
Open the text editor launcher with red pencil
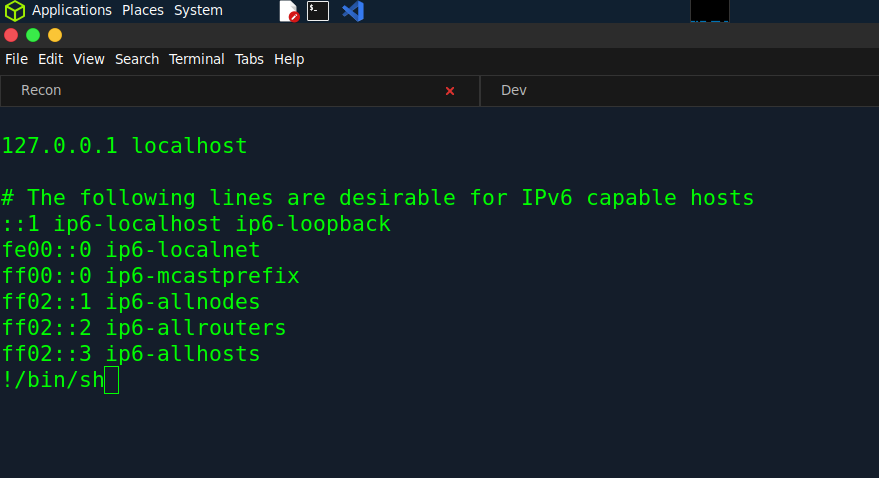(289, 11)
